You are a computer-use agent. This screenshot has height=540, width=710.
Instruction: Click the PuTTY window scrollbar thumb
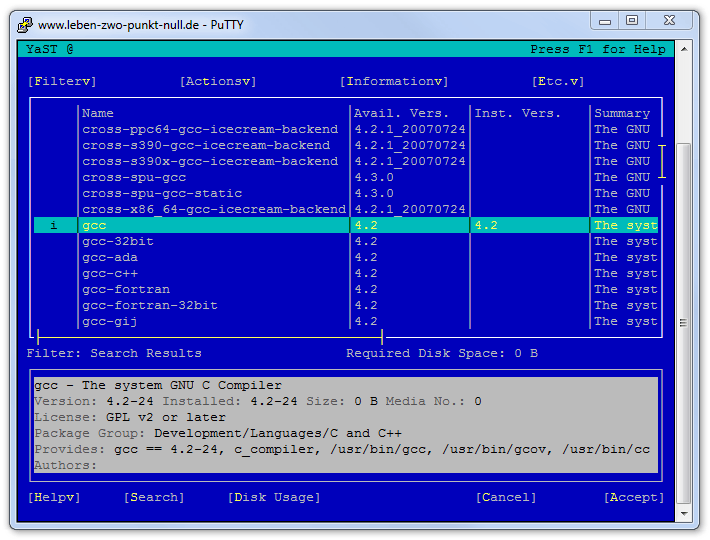[684, 323]
